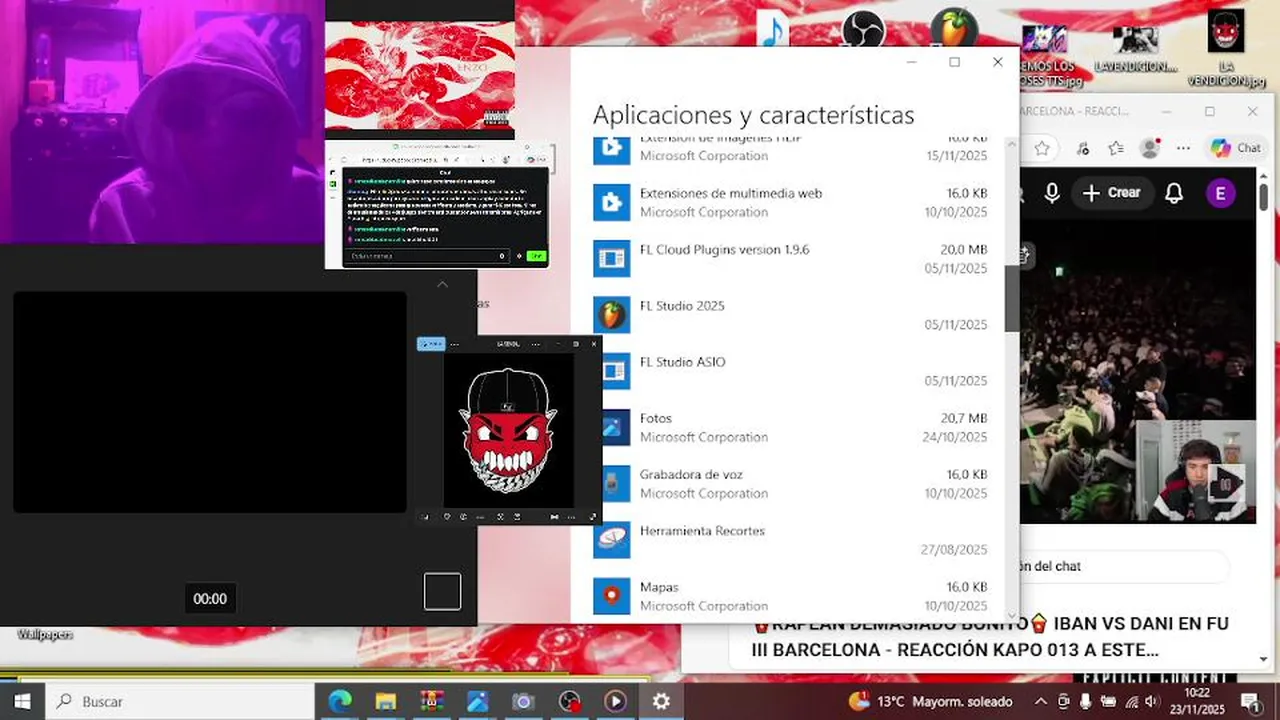Screen dimensions: 1280x720
Task: Click YouTube voice search microphone icon
Action: [x=1052, y=193]
